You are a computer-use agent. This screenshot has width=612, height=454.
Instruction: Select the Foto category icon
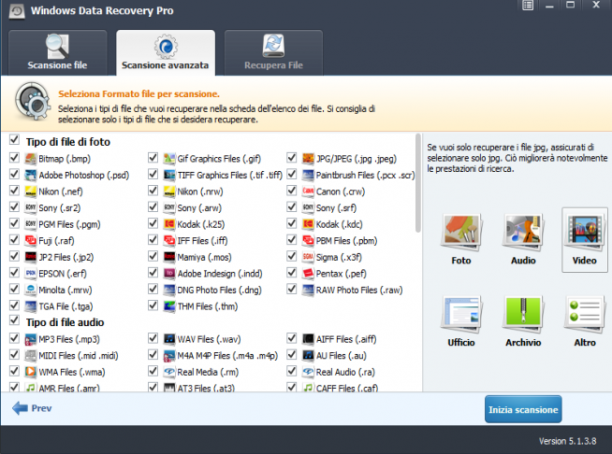pyautogui.click(x=461, y=231)
